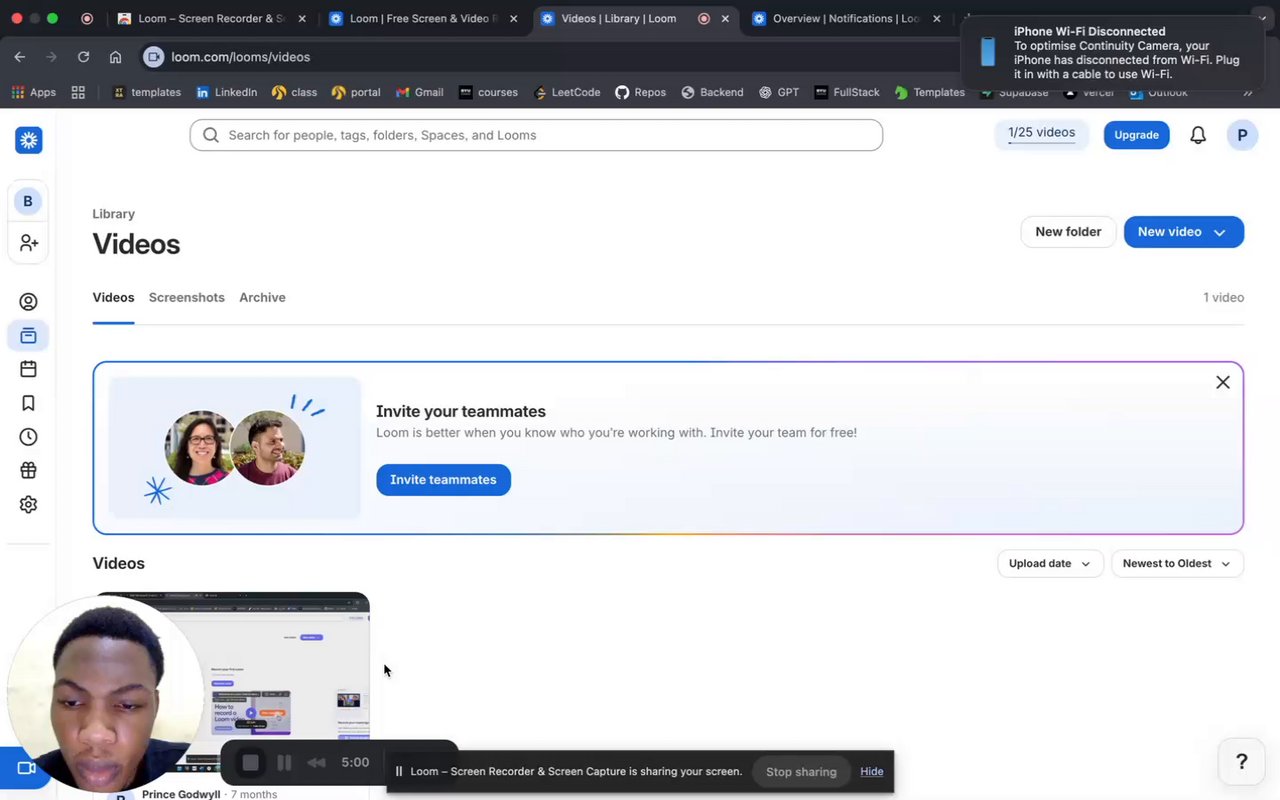Open the Apps bookmark
This screenshot has height=800, width=1280.
coord(34,92)
